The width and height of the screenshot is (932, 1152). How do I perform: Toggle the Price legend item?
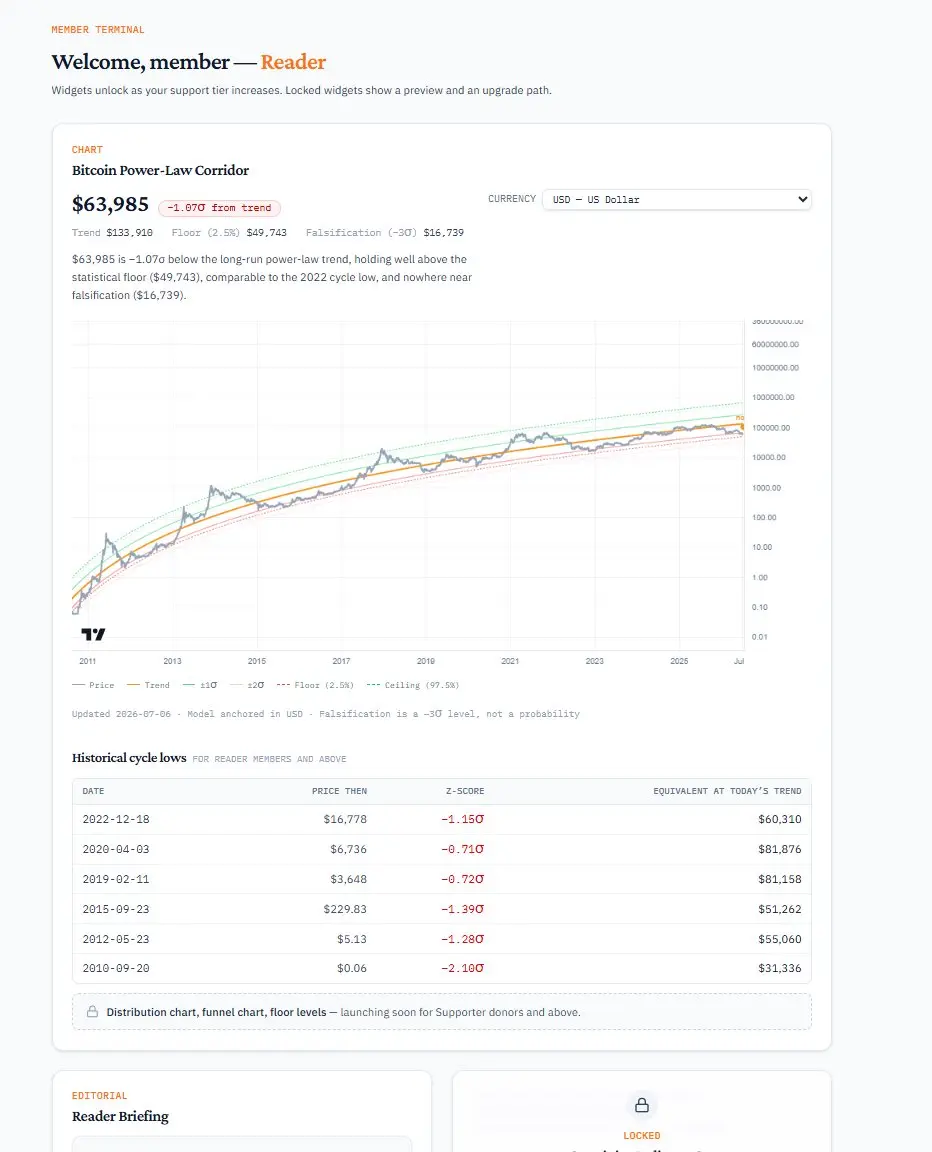(x=93, y=685)
